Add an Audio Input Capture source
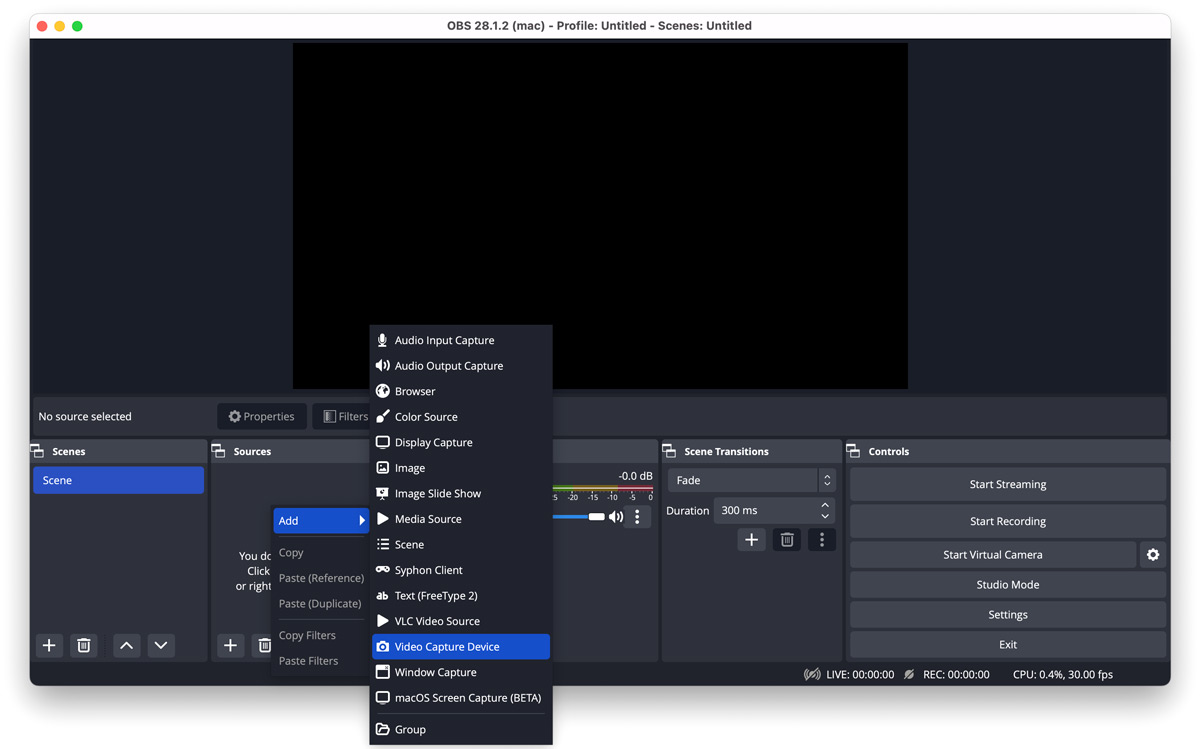1200x749 pixels. coord(443,339)
